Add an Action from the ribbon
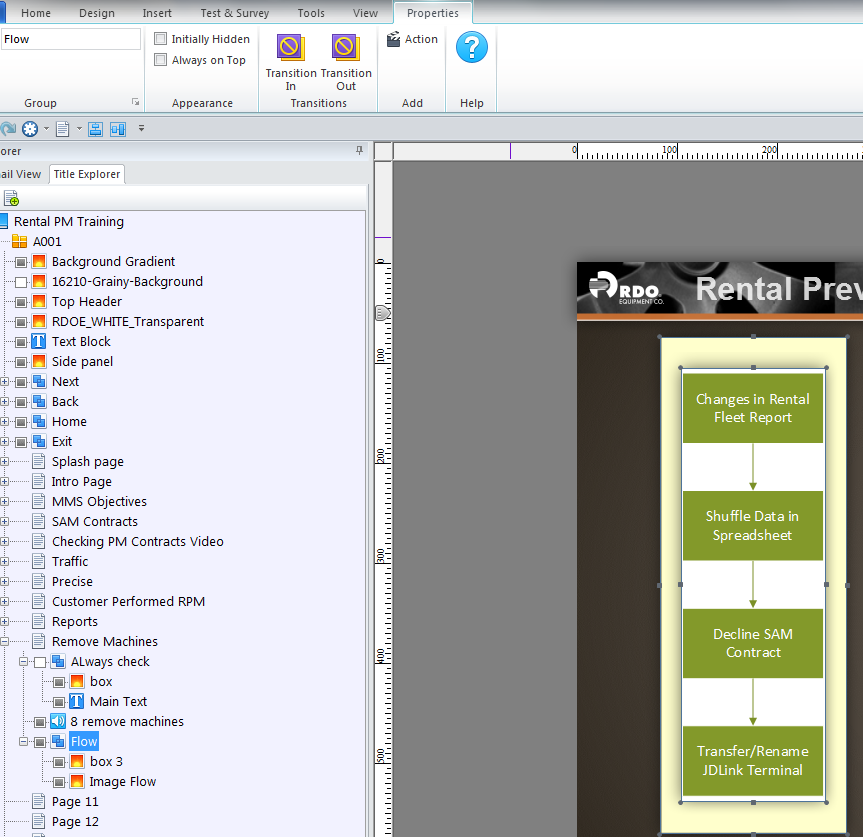This screenshot has width=863, height=837. pos(413,39)
